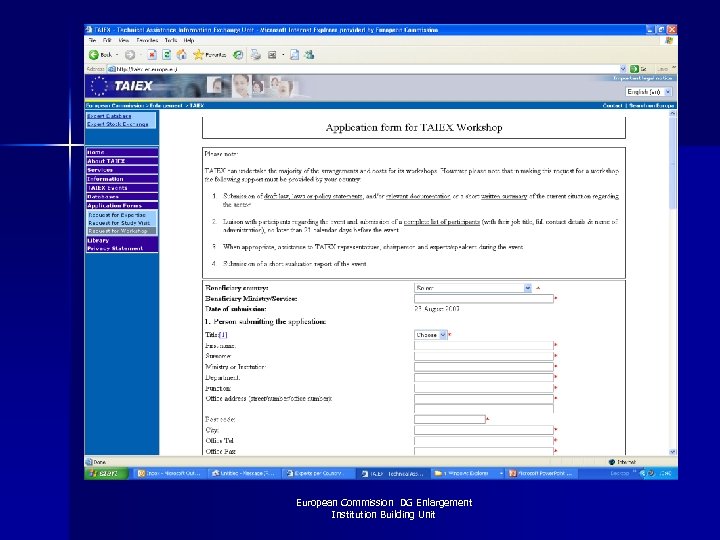Image resolution: width=720 pixels, height=540 pixels.
Task: Click the Function input field
Action: point(484,388)
